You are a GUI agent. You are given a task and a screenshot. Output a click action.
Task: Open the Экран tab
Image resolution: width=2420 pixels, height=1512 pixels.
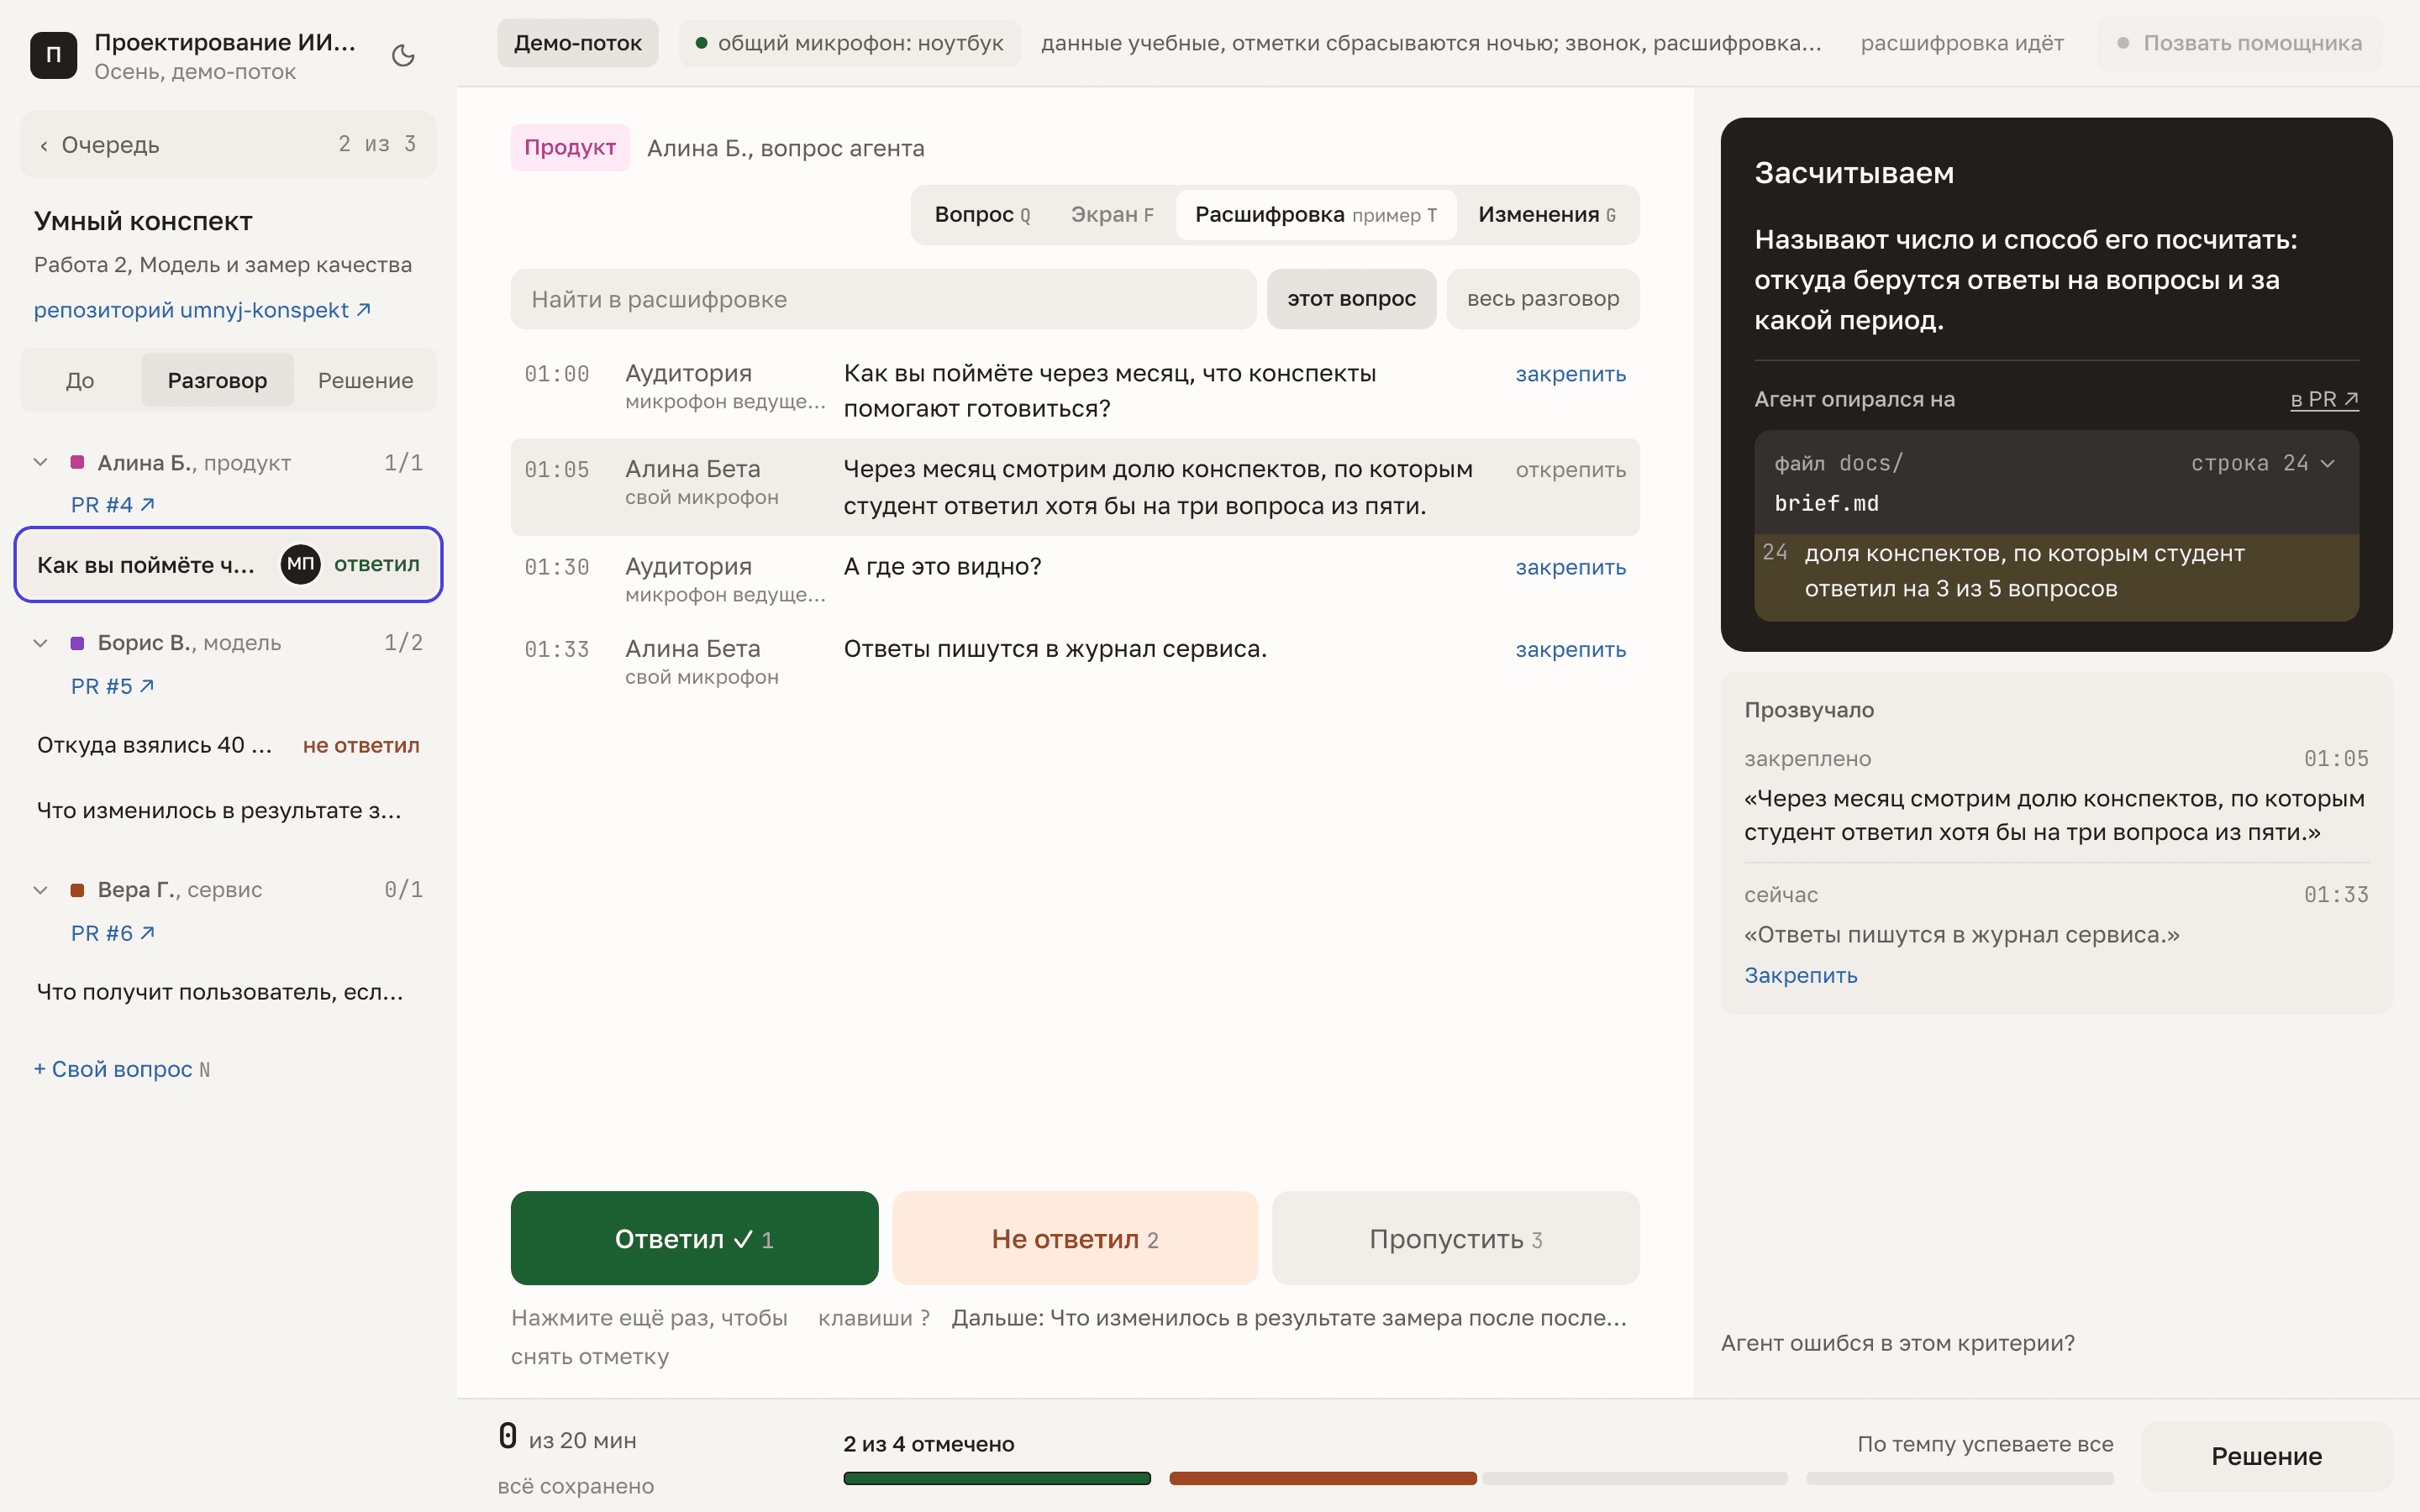click(x=1112, y=215)
